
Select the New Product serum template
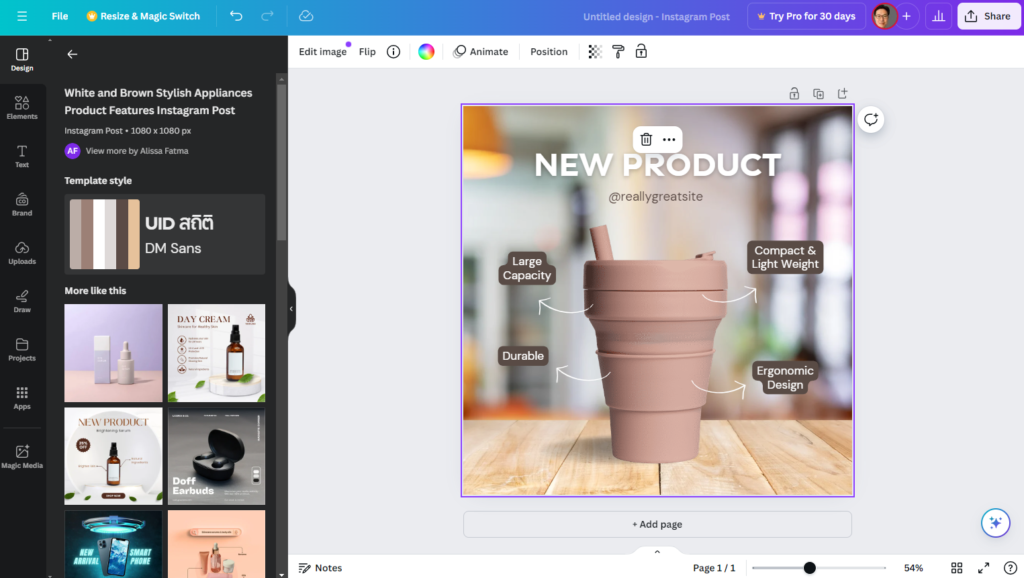(x=113, y=456)
